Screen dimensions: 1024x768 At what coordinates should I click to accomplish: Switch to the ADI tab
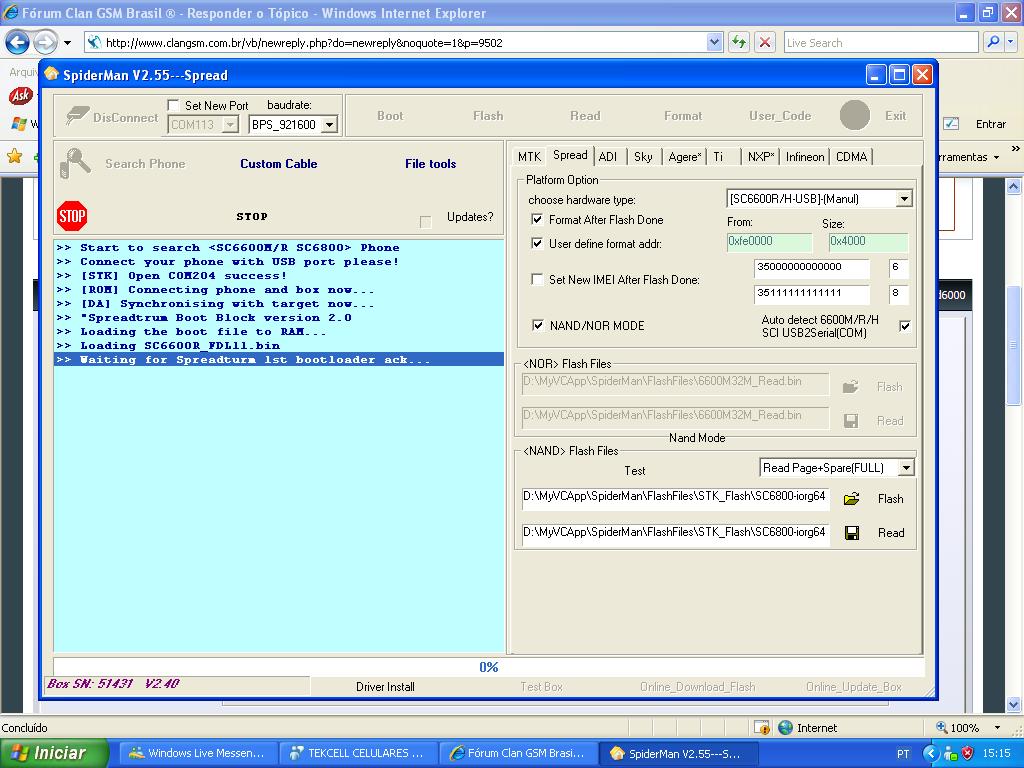pos(608,157)
